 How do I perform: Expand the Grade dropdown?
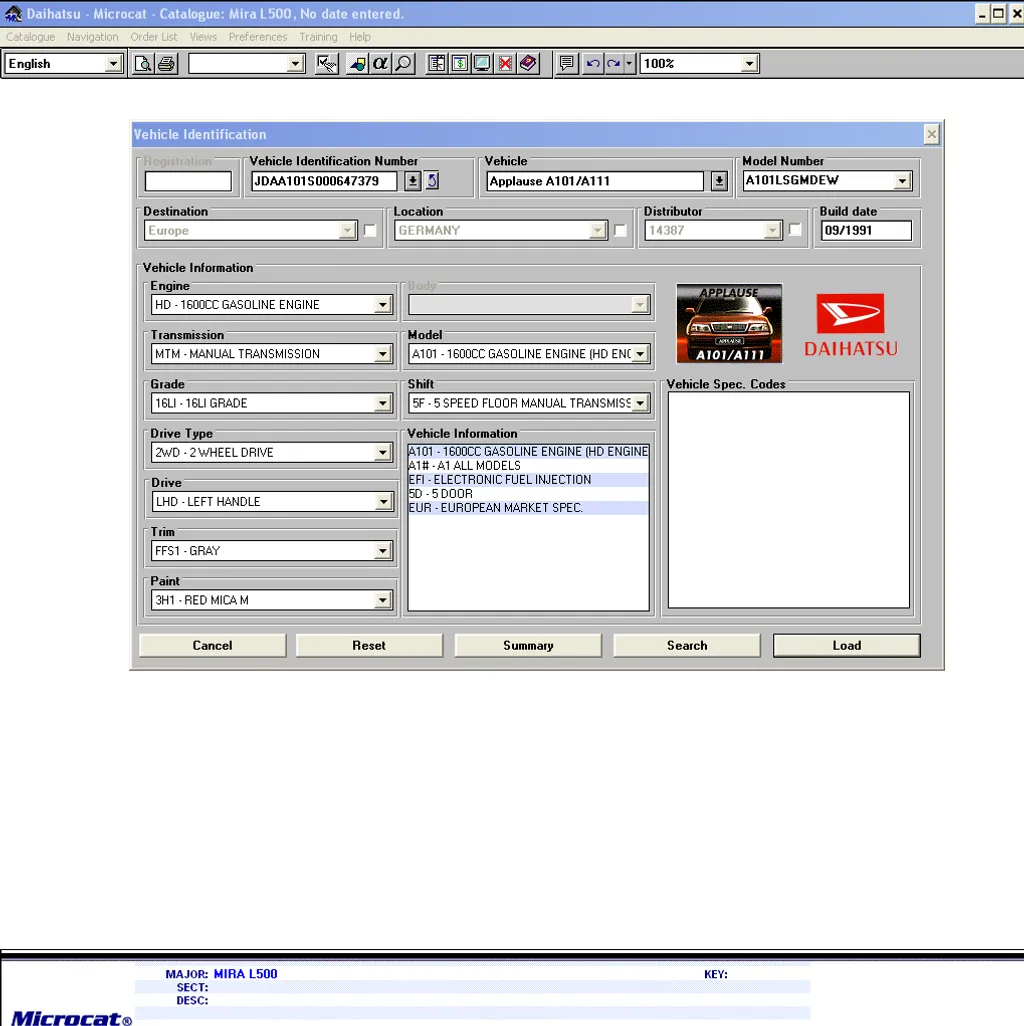[x=383, y=403]
